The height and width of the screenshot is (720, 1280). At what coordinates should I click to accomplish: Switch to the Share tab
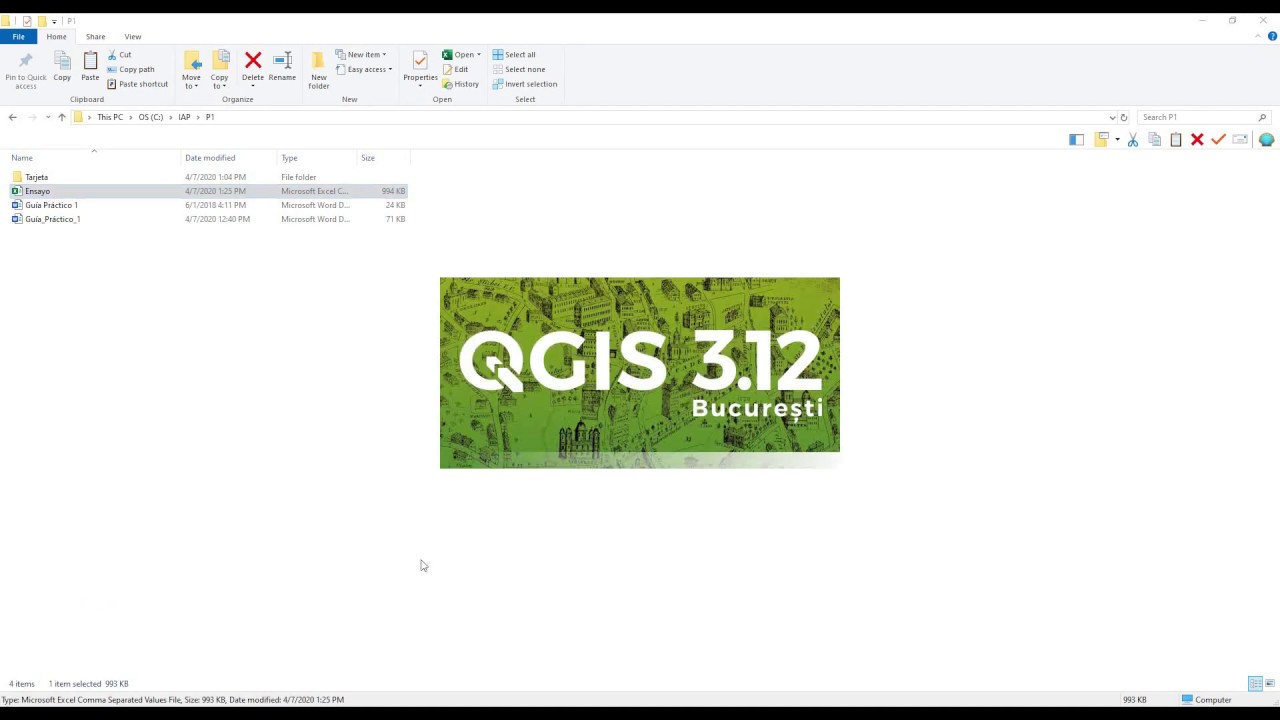tap(95, 37)
